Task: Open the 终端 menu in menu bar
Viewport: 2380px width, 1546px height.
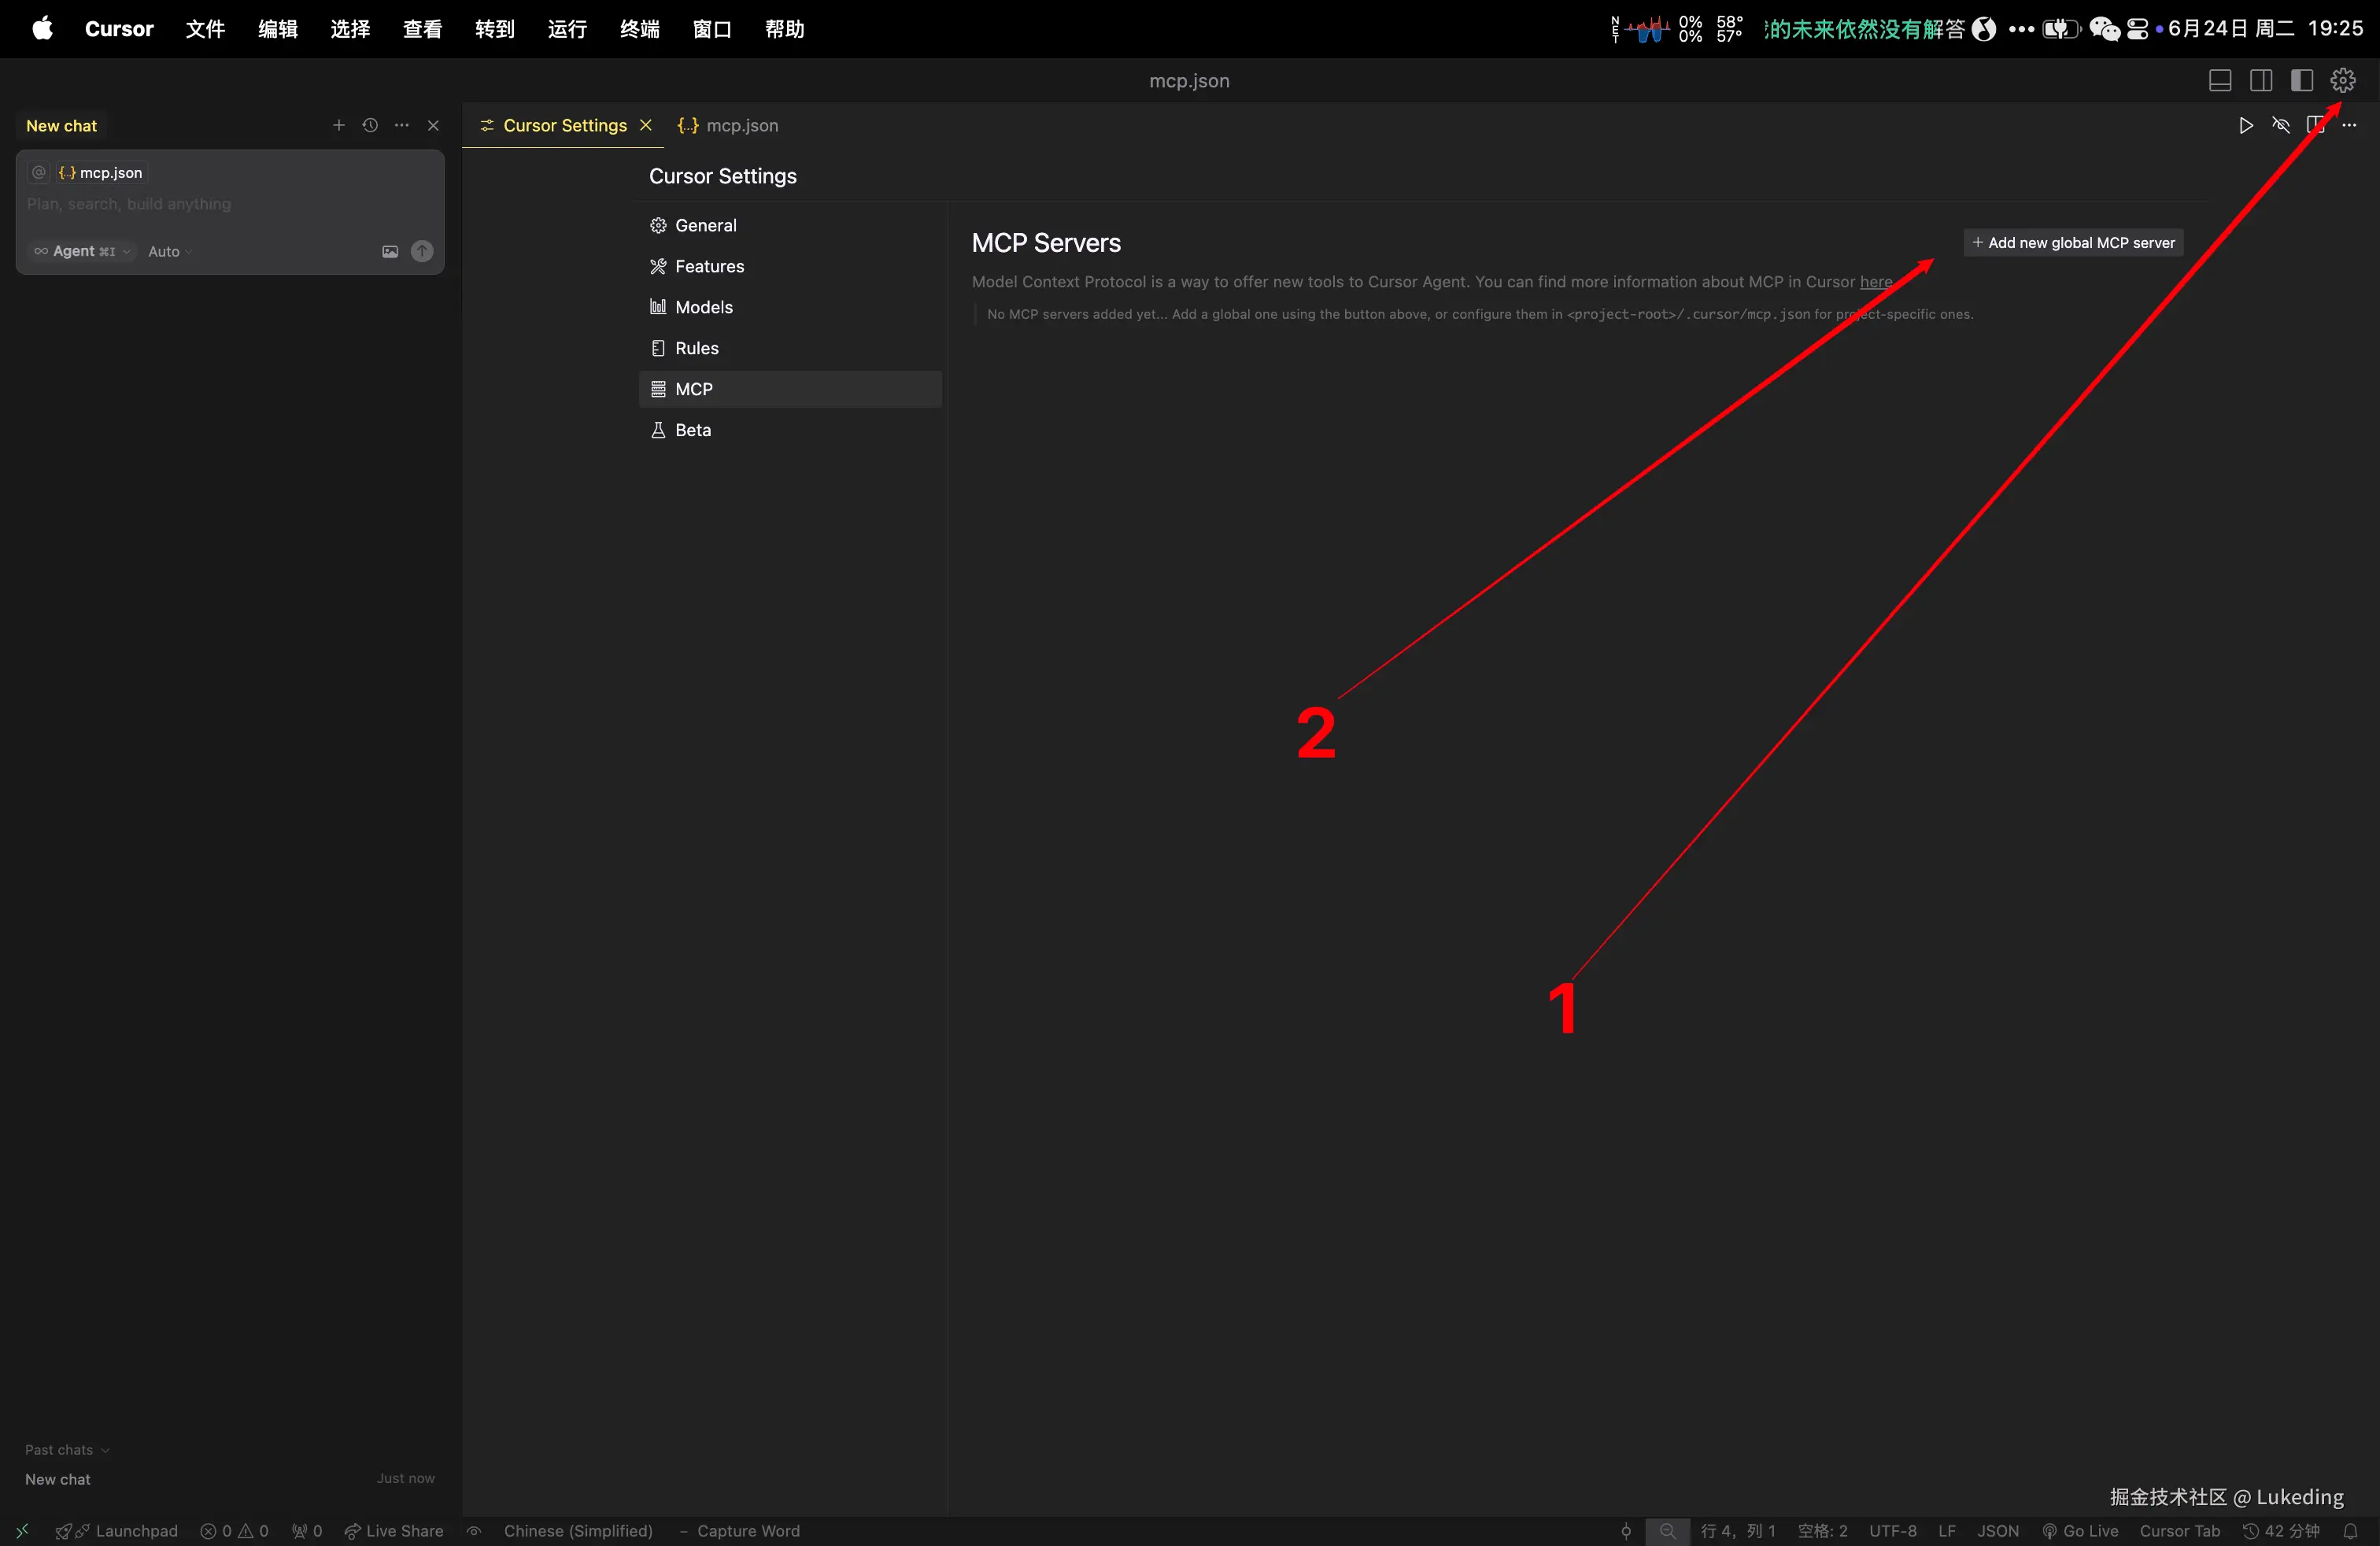Action: pyautogui.click(x=639, y=29)
